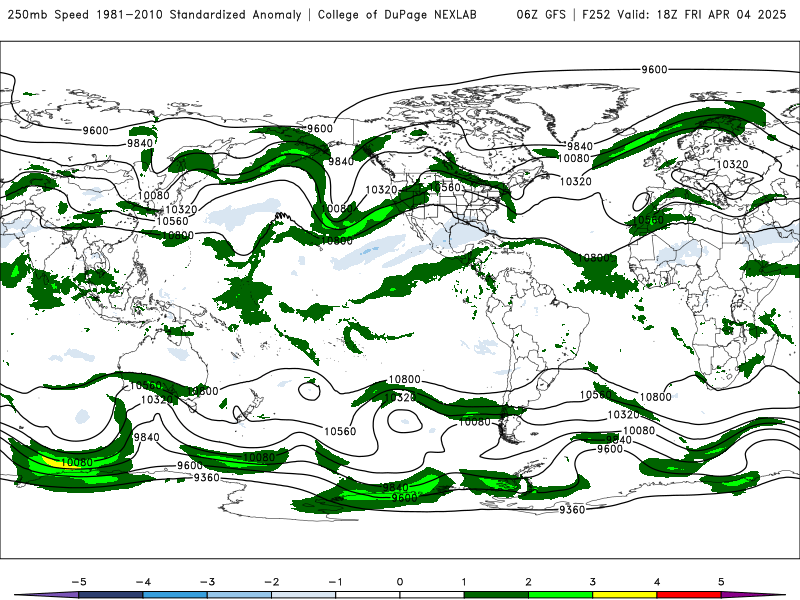Click the yellow 3 to 4 colorbar segment
This screenshot has height=600, width=800.
(x=625, y=595)
